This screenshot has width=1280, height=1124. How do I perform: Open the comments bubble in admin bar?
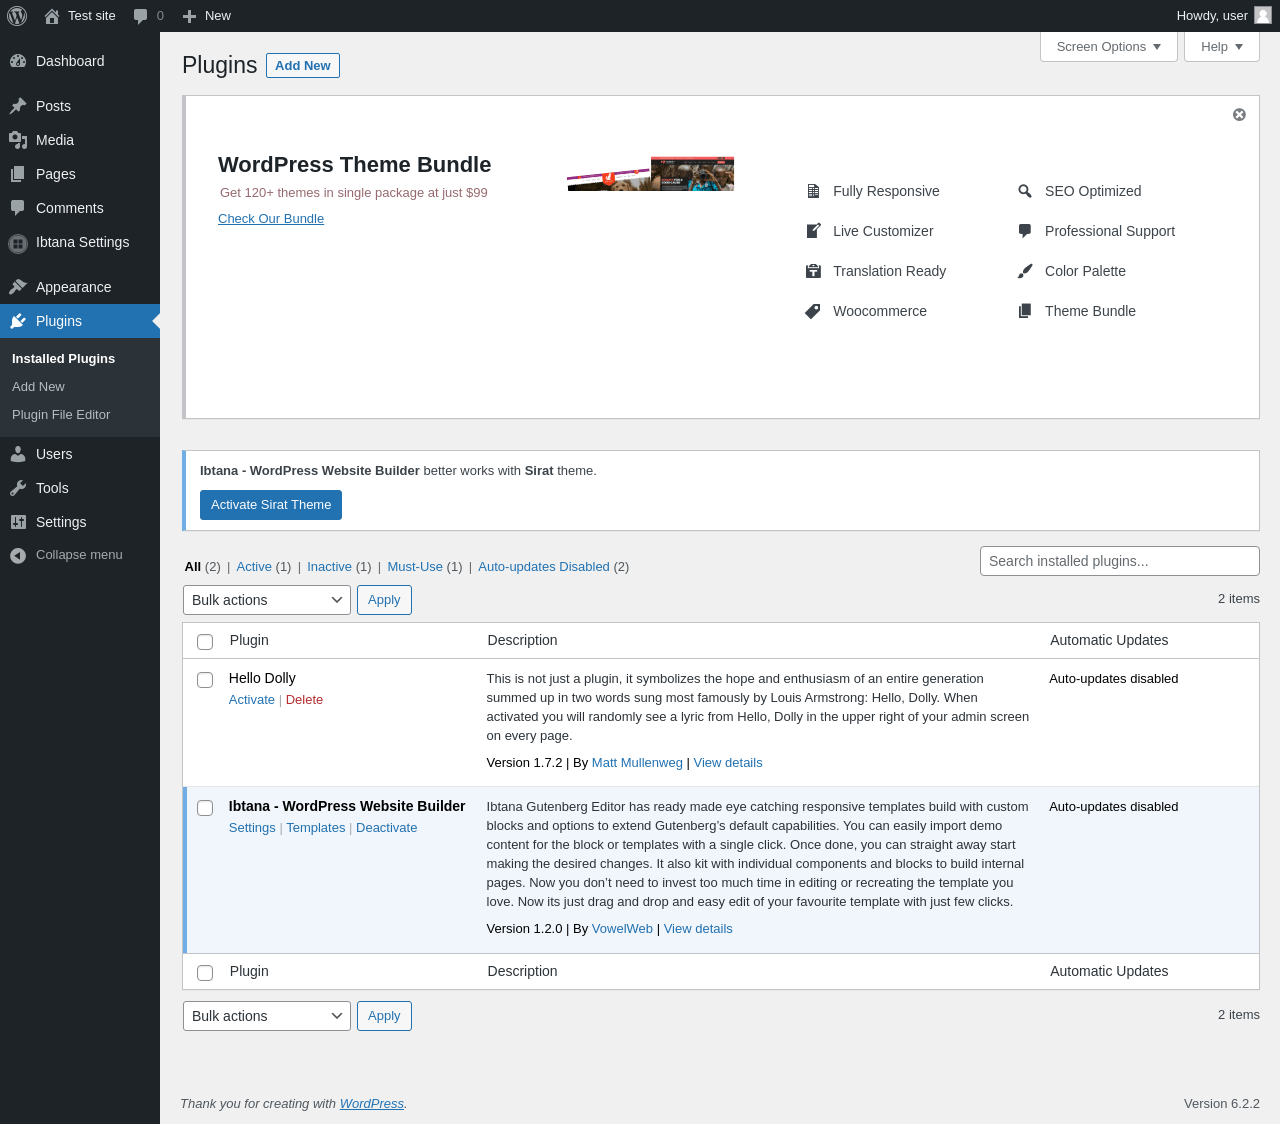tap(141, 16)
